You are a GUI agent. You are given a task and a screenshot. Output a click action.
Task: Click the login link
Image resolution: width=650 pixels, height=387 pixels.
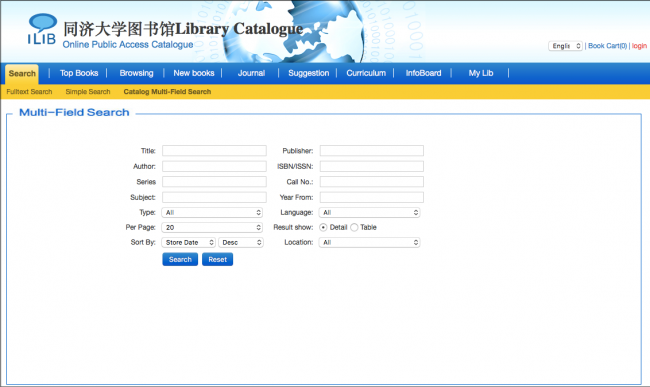click(639, 46)
